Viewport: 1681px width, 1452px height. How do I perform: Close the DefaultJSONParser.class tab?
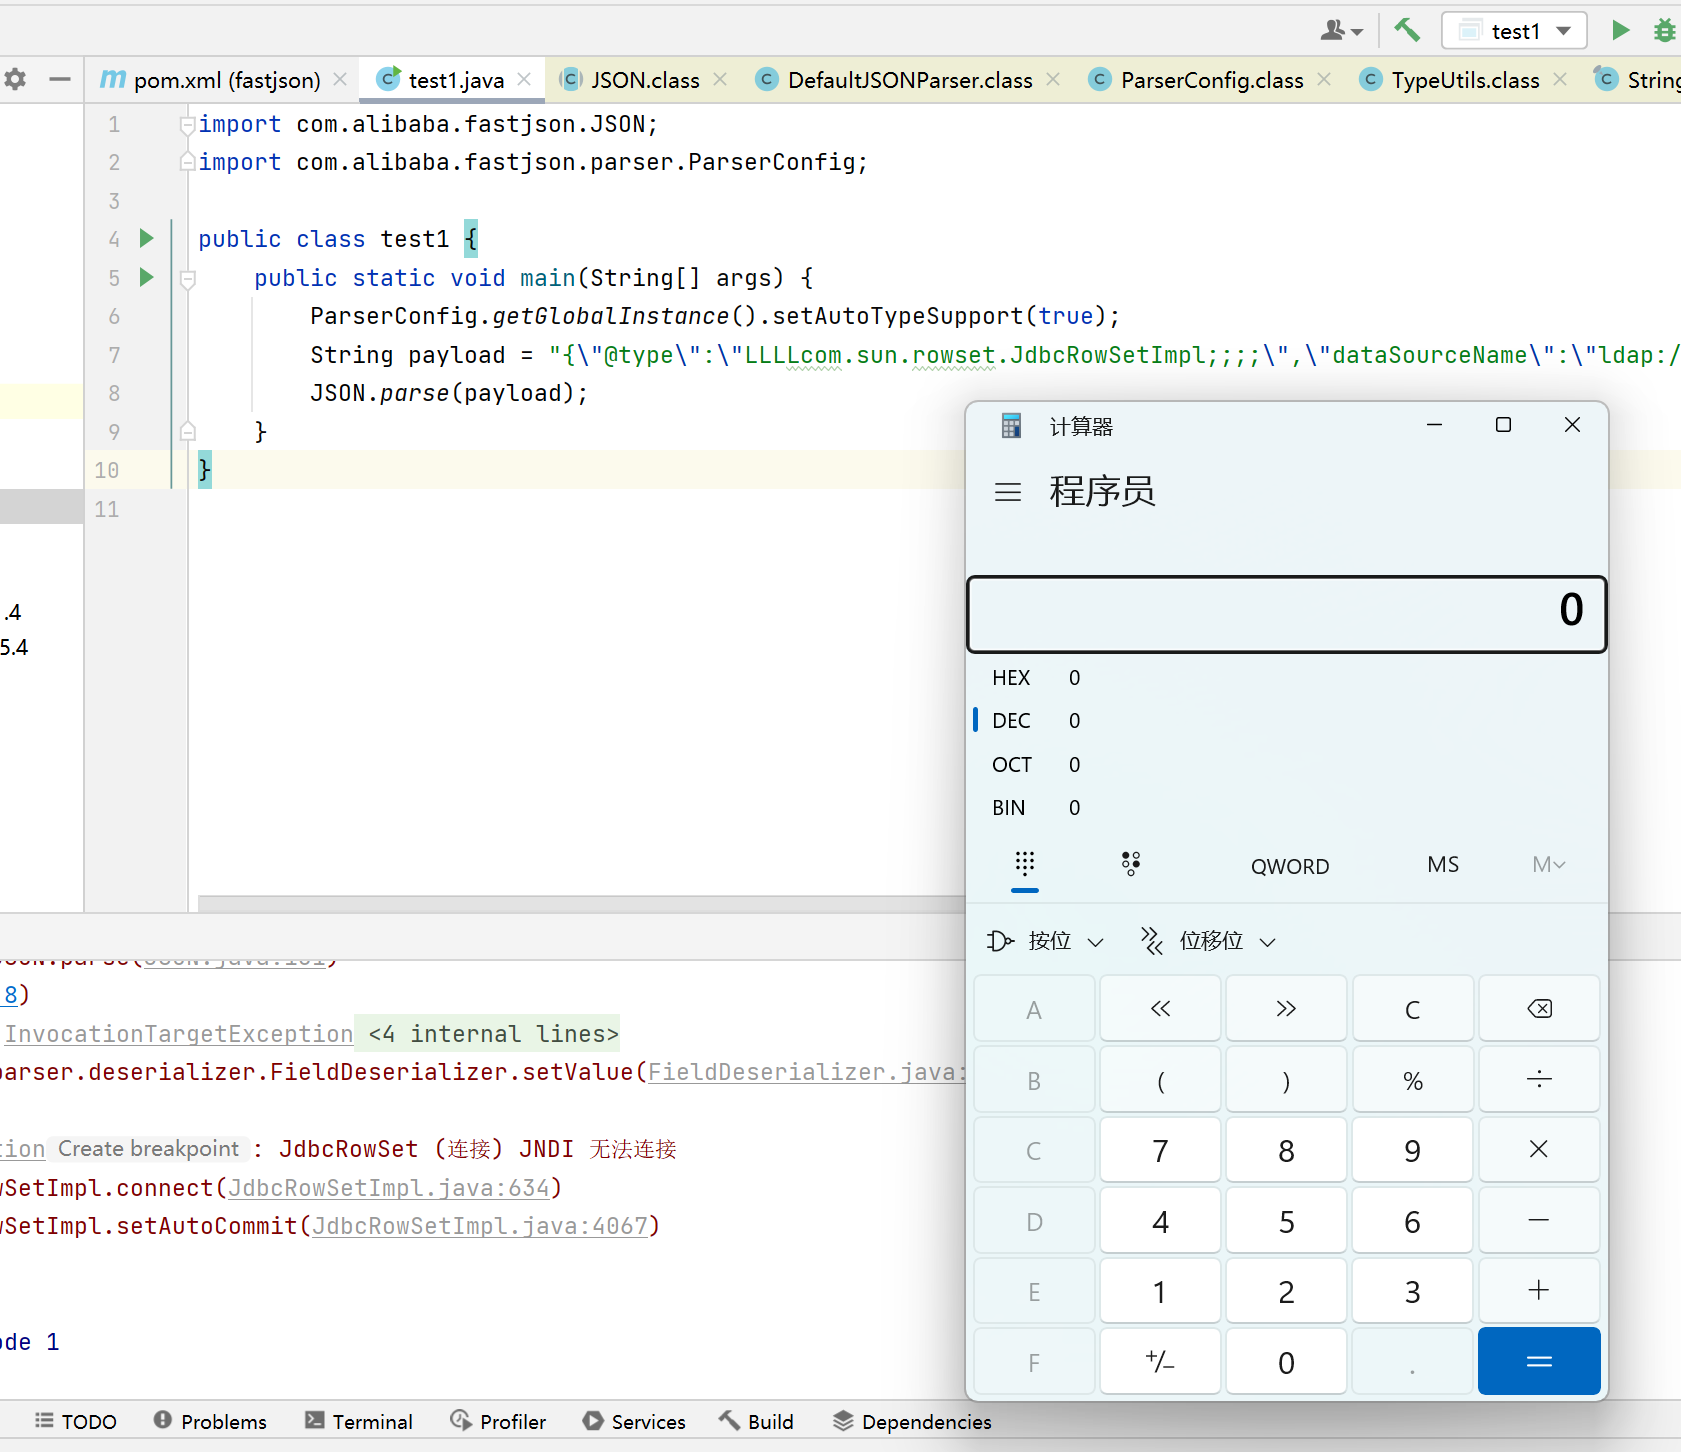[1053, 80]
